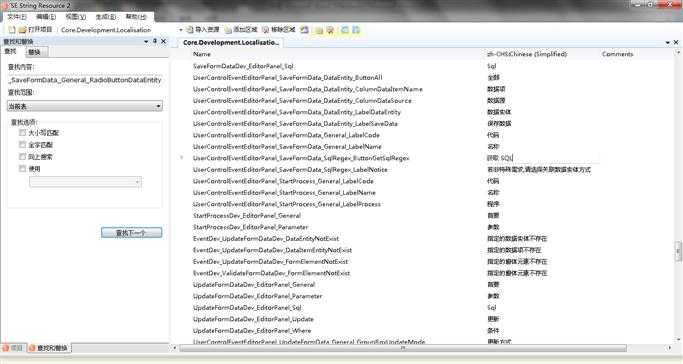This screenshot has height=364, width=683.
Task: Click the last blue icon in toolbar
Action: [356, 30]
